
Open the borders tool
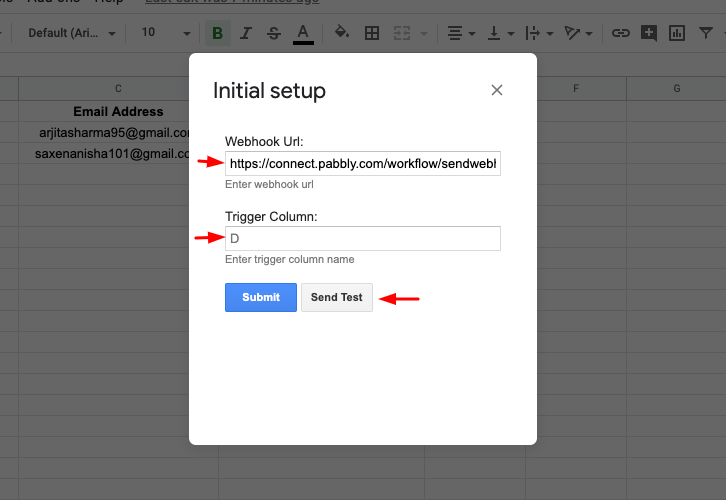pyautogui.click(x=372, y=33)
